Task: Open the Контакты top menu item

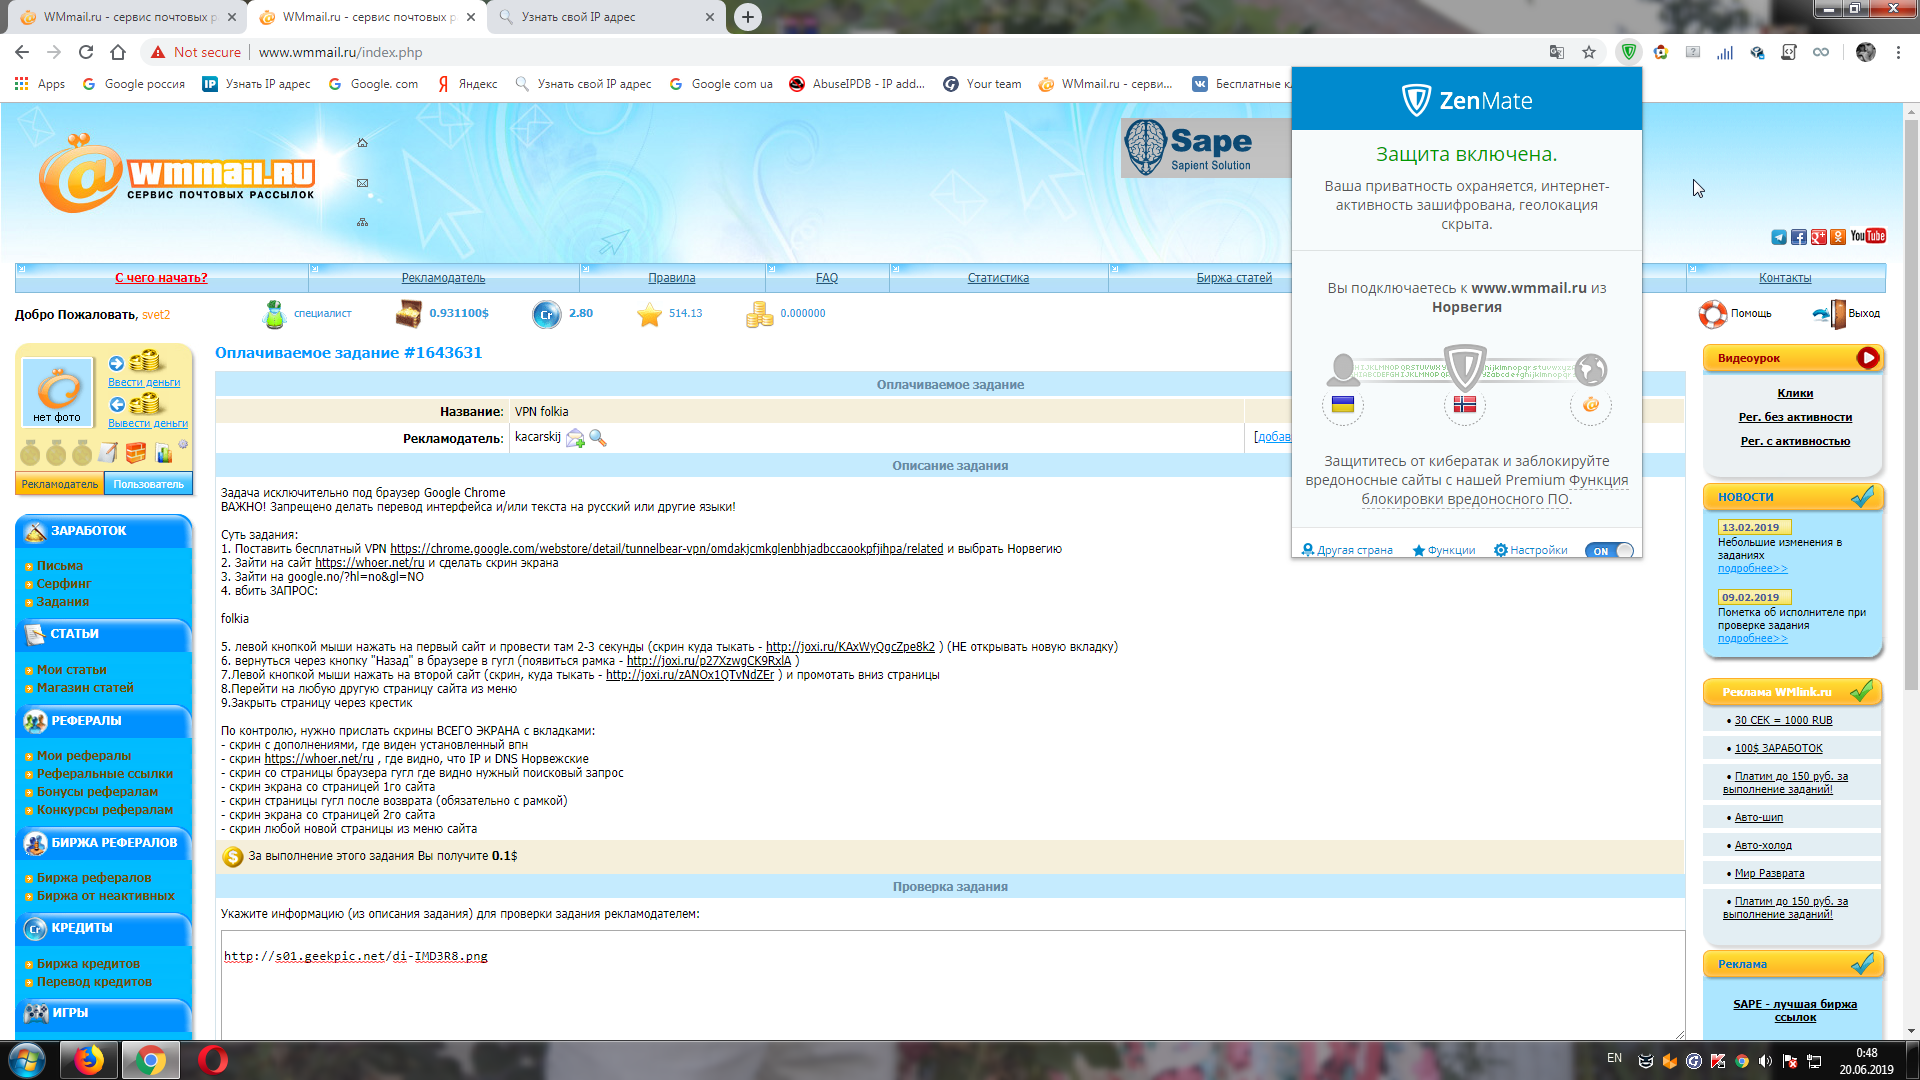Action: (x=1785, y=278)
